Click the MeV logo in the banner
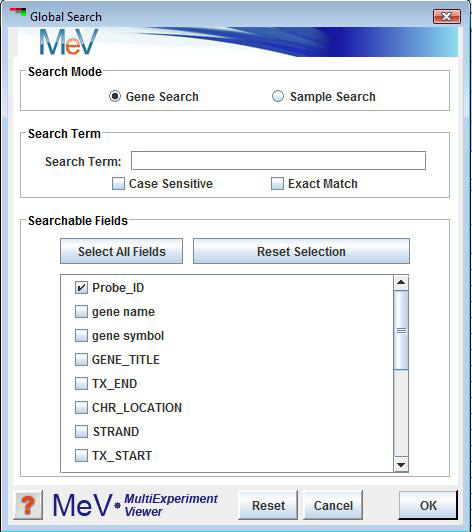 (69, 42)
